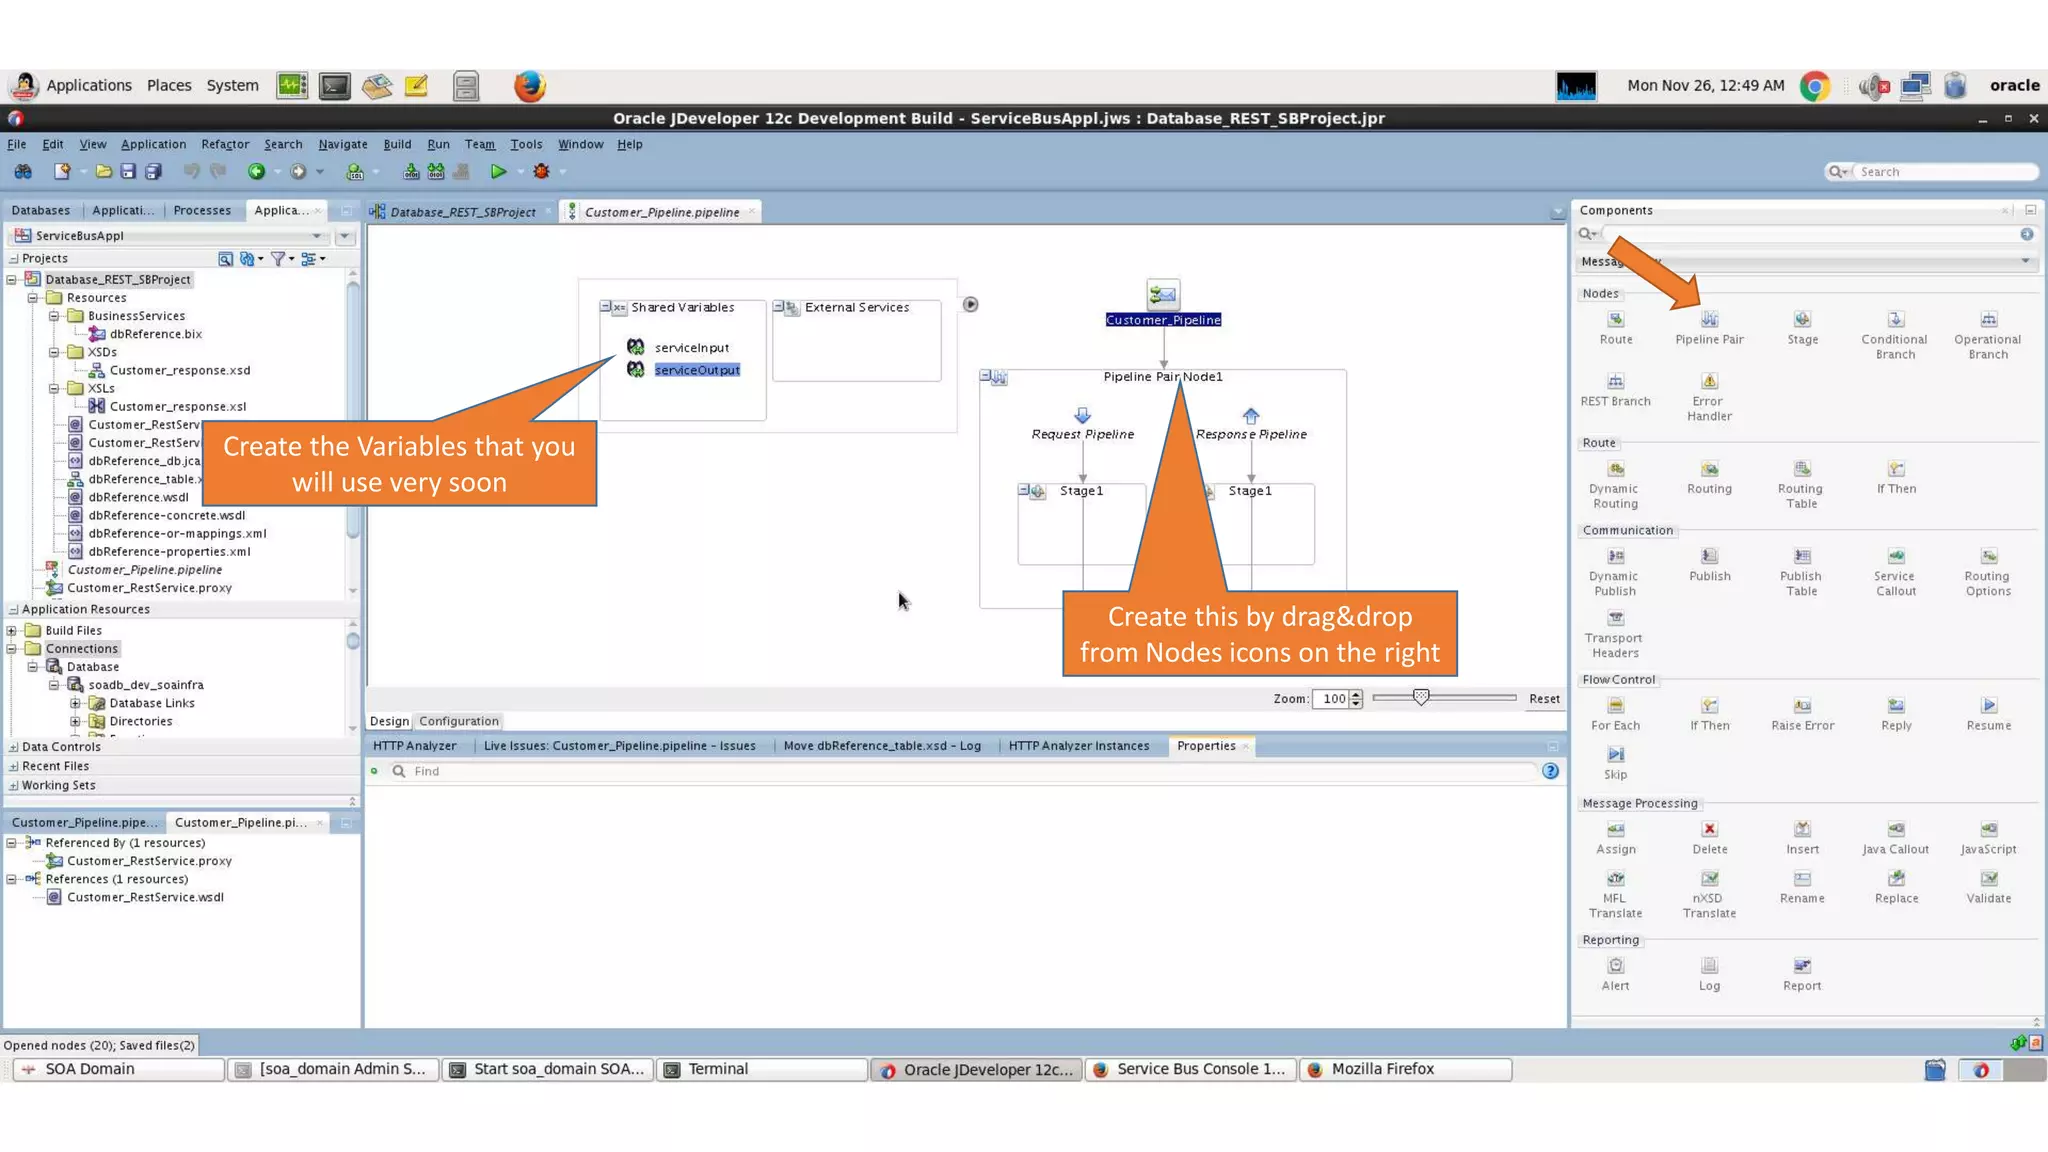Expand the Data Controls section
The image size is (2048, 1152).
pyautogui.click(x=14, y=747)
